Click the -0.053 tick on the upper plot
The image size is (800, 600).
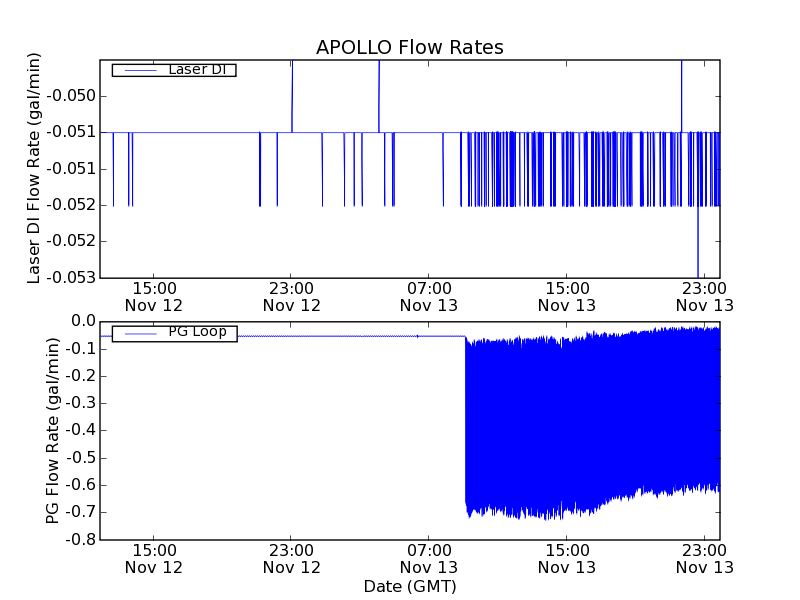pyautogui.click(x=76, y=277)
